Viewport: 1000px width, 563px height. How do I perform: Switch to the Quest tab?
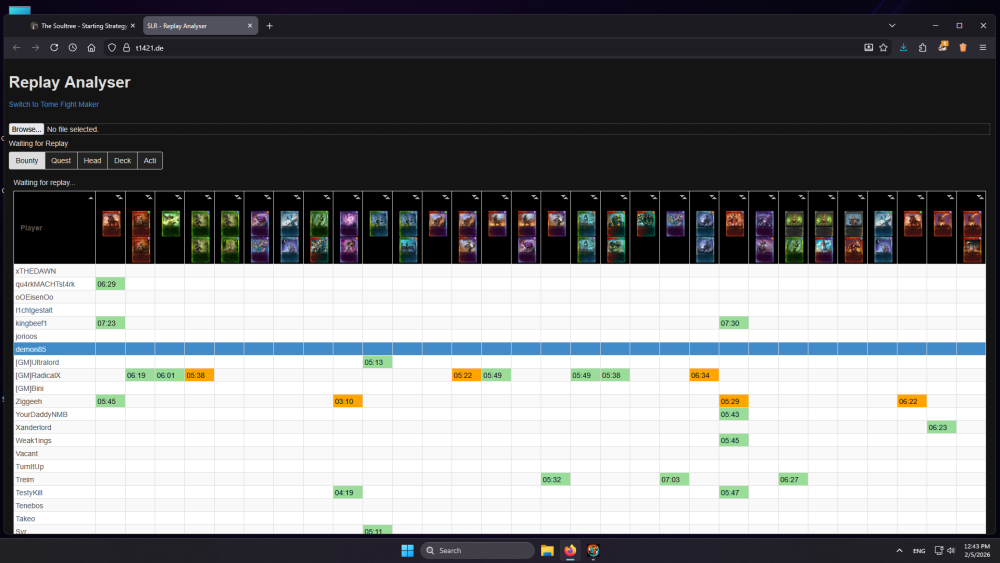coord(61,160)
